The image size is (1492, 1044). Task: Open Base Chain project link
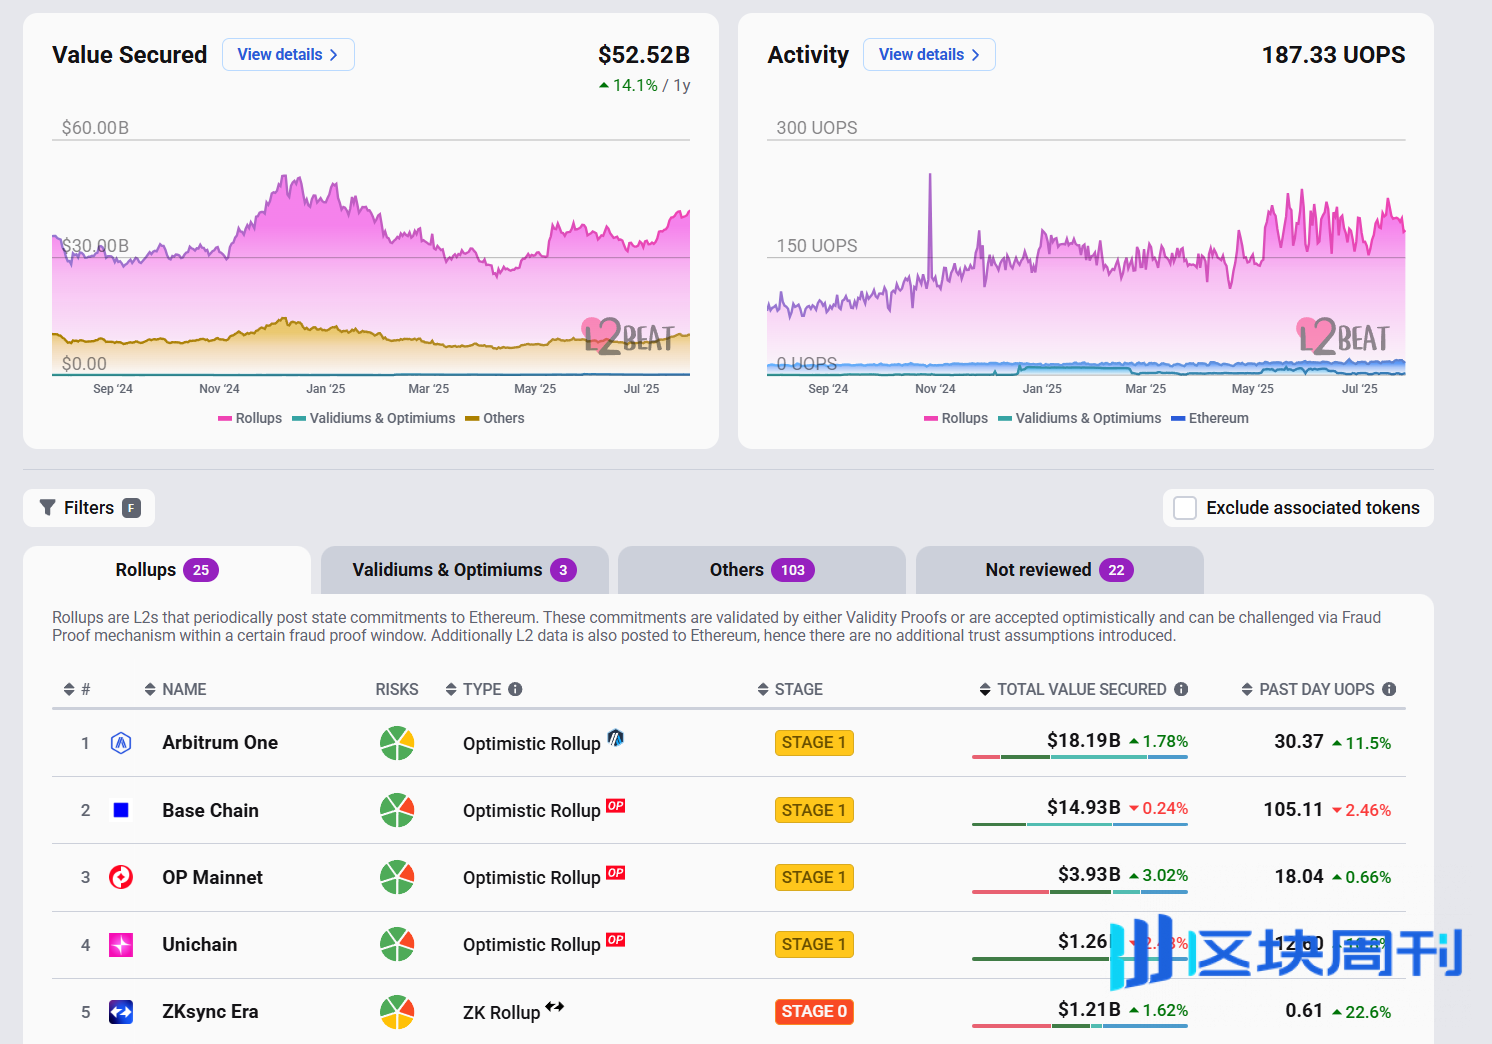coord(210,810)
